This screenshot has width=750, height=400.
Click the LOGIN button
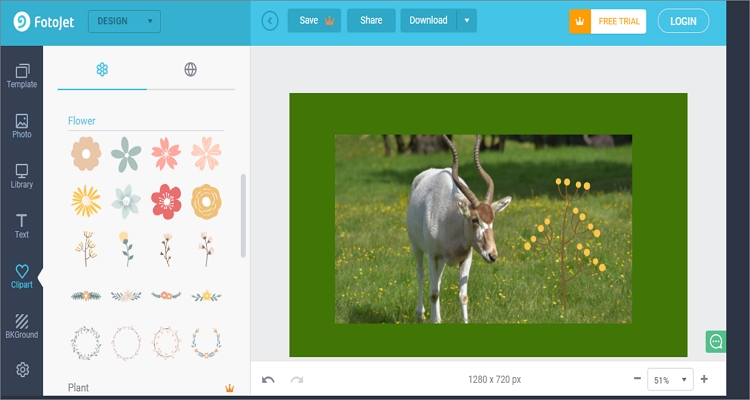point(683,22)
